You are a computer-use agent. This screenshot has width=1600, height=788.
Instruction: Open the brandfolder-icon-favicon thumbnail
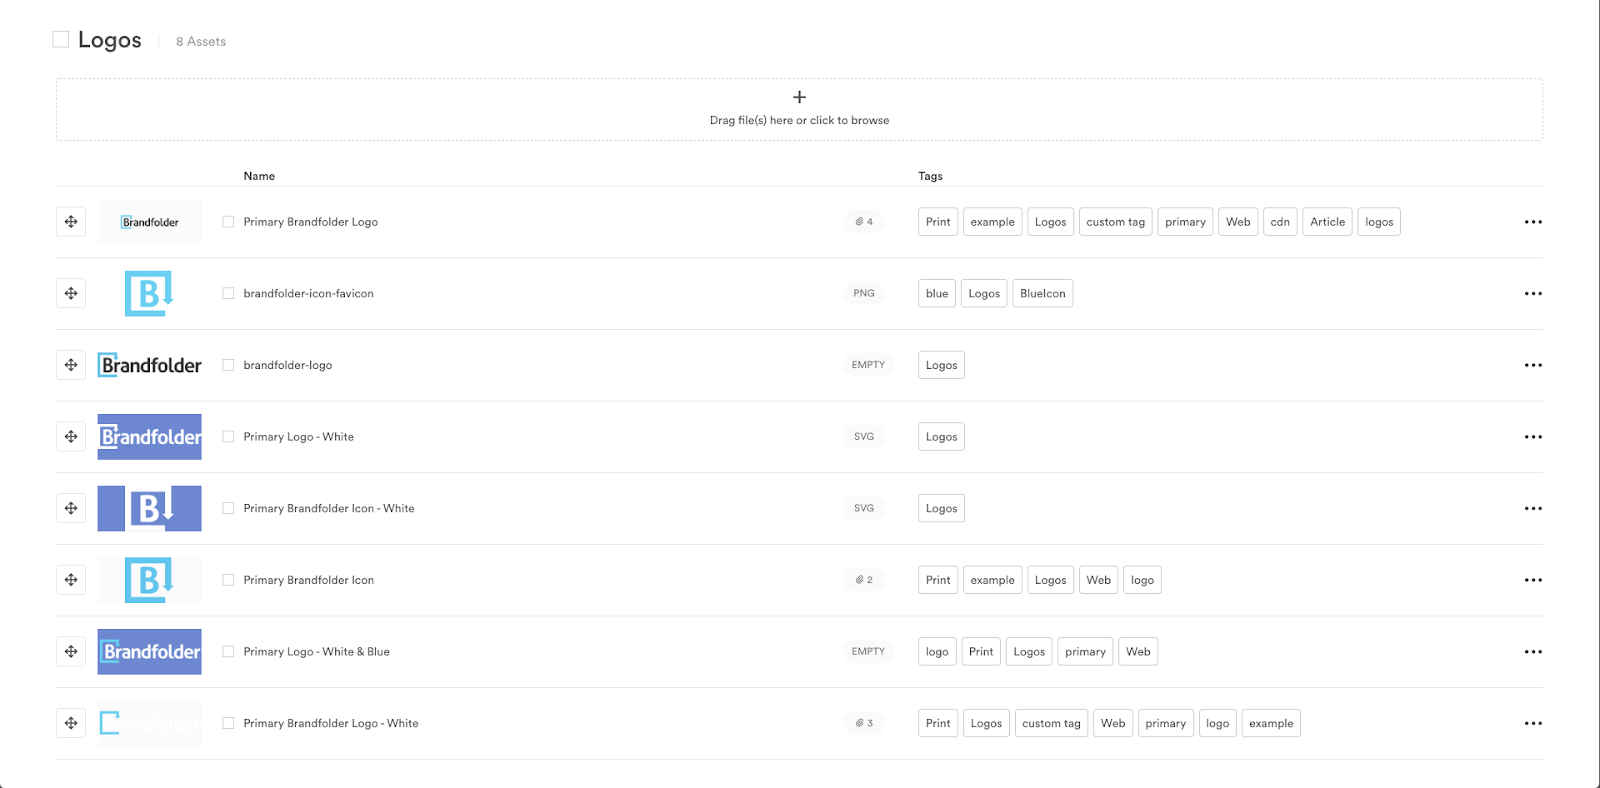tap(149, 293)
